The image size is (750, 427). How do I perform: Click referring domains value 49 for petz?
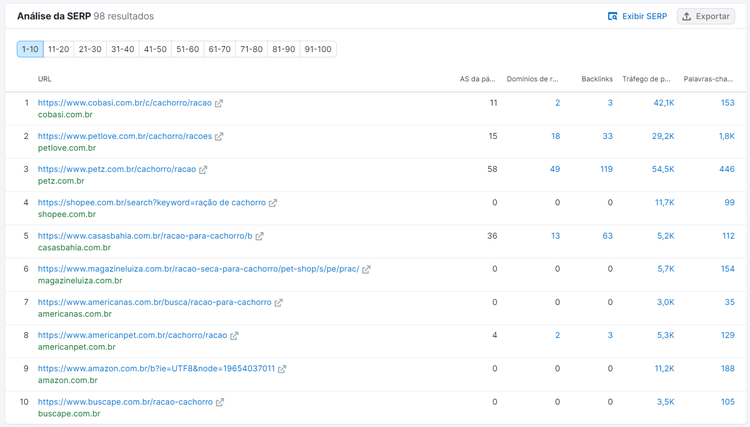[555, 169]
